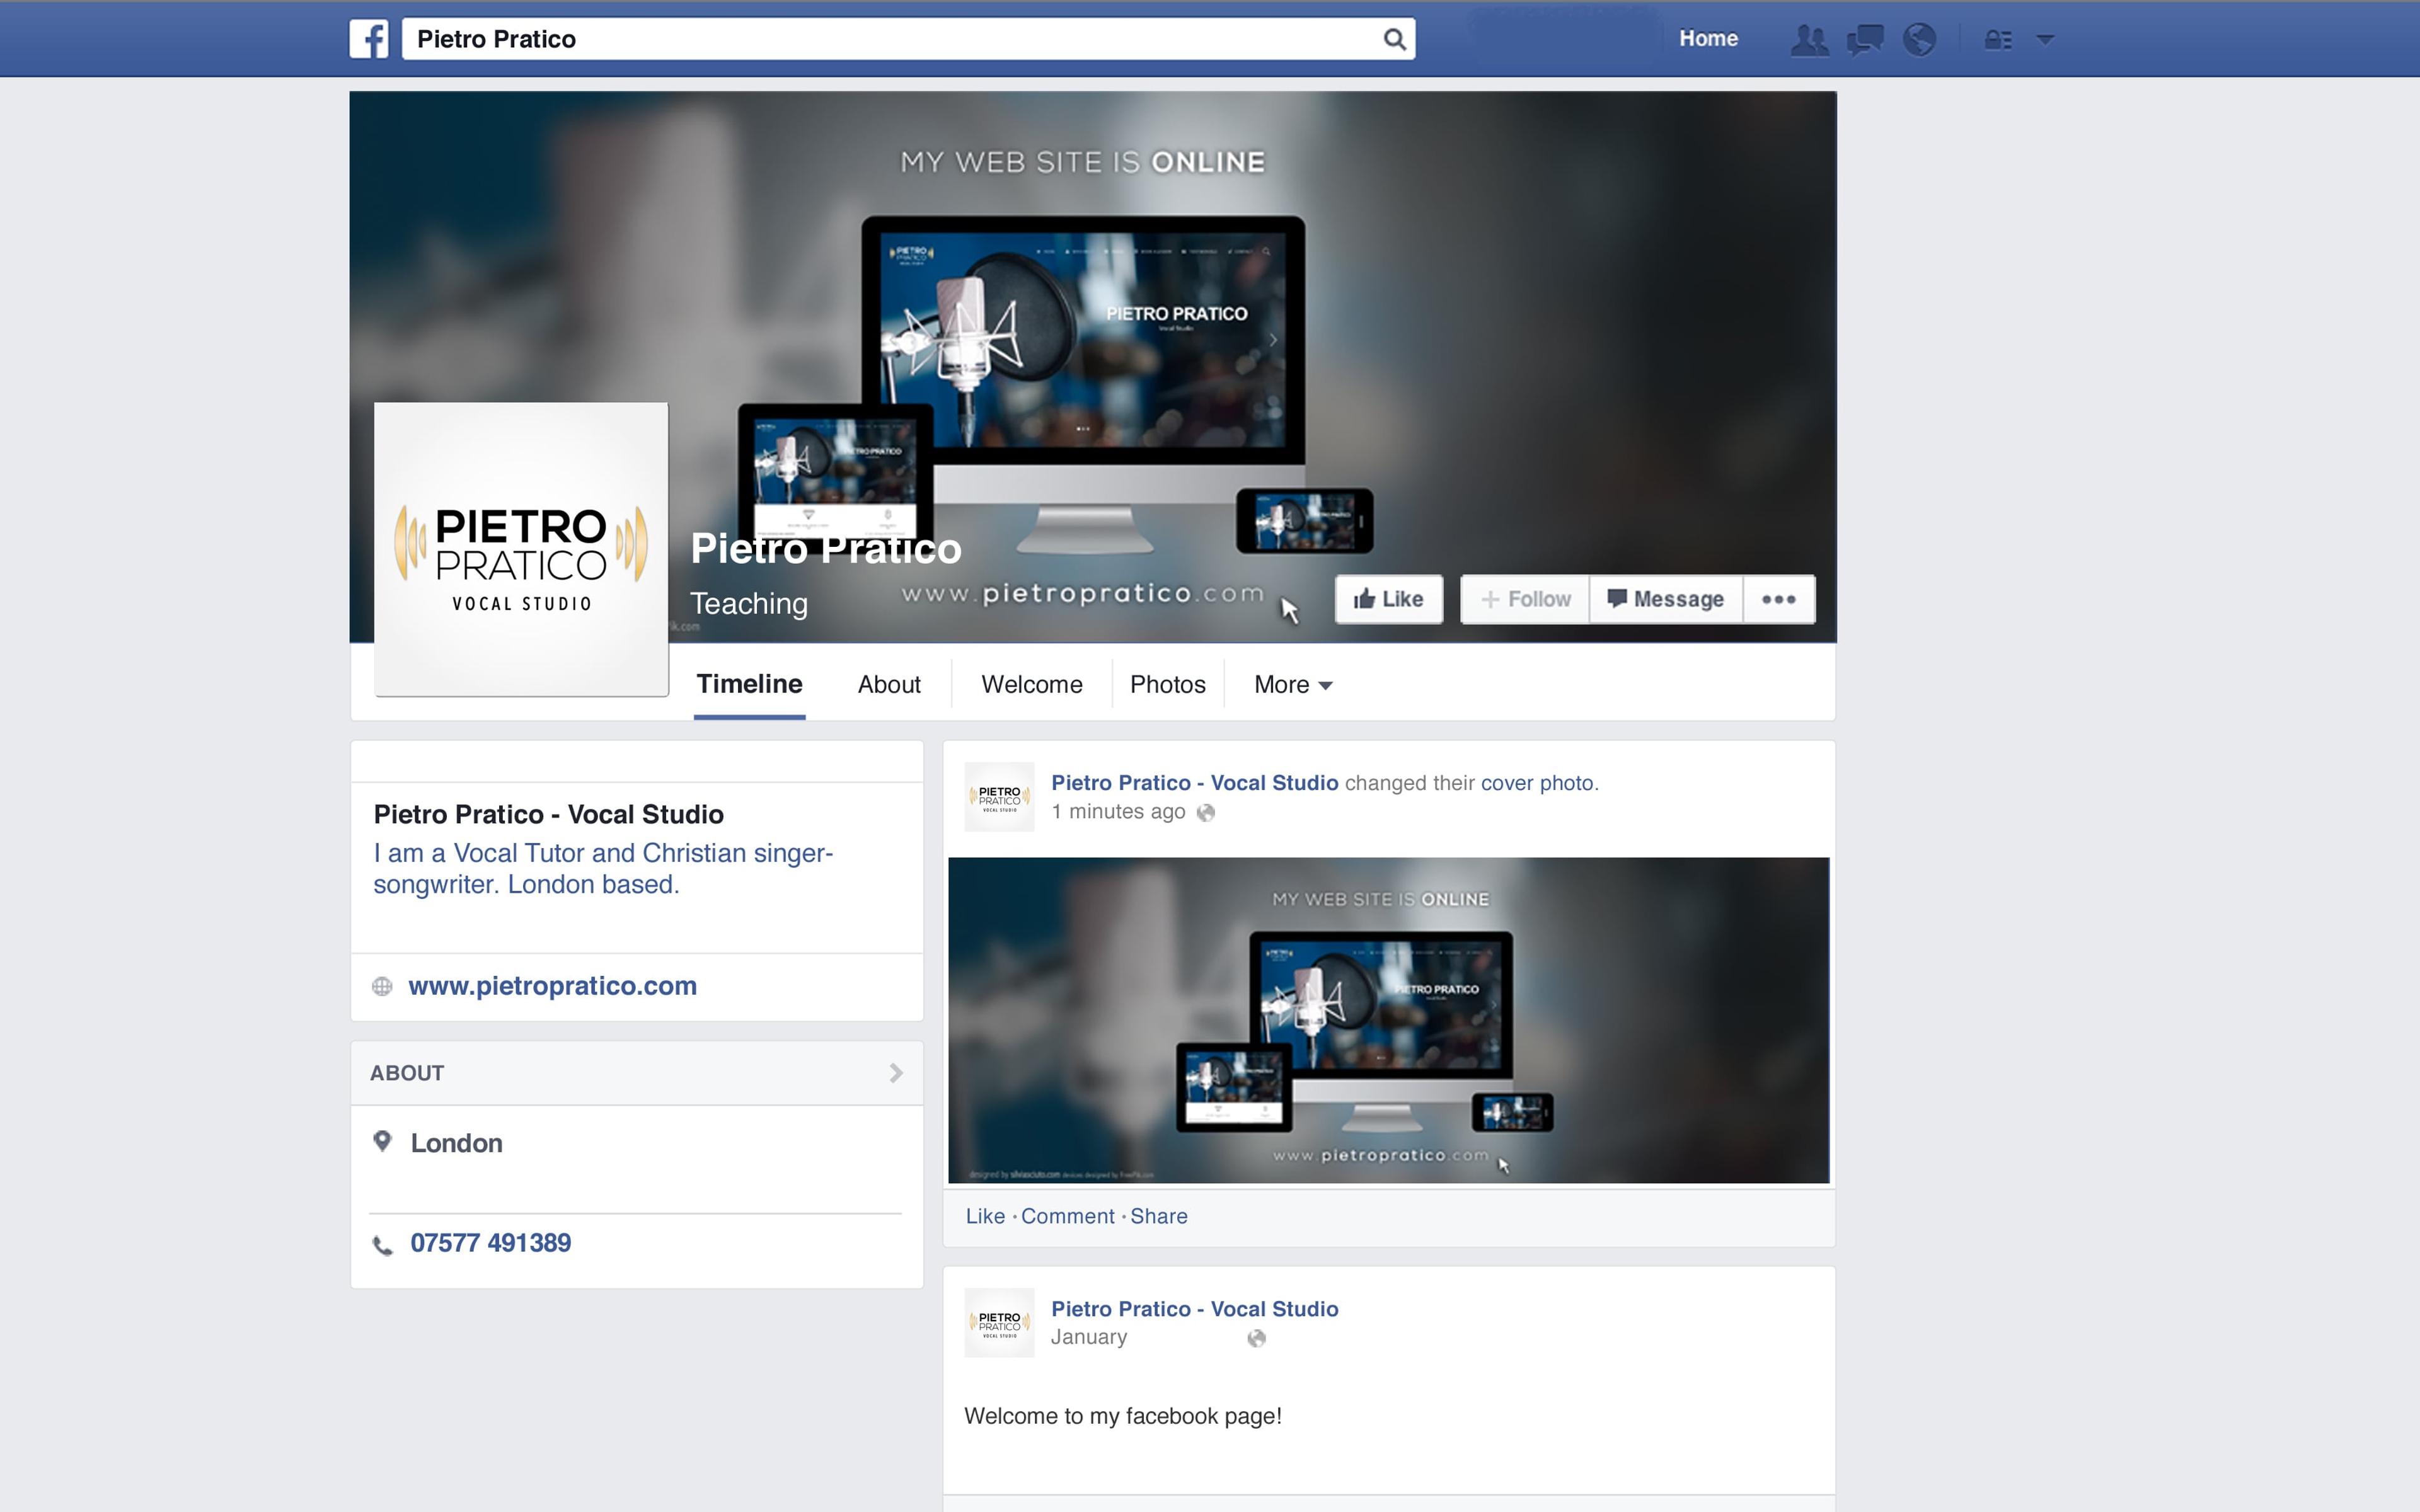Image resolution: width=2420 pixels, height=1512 pixels.
Task: Click the phone icon beside 07577 491389
Action: 383,1245
